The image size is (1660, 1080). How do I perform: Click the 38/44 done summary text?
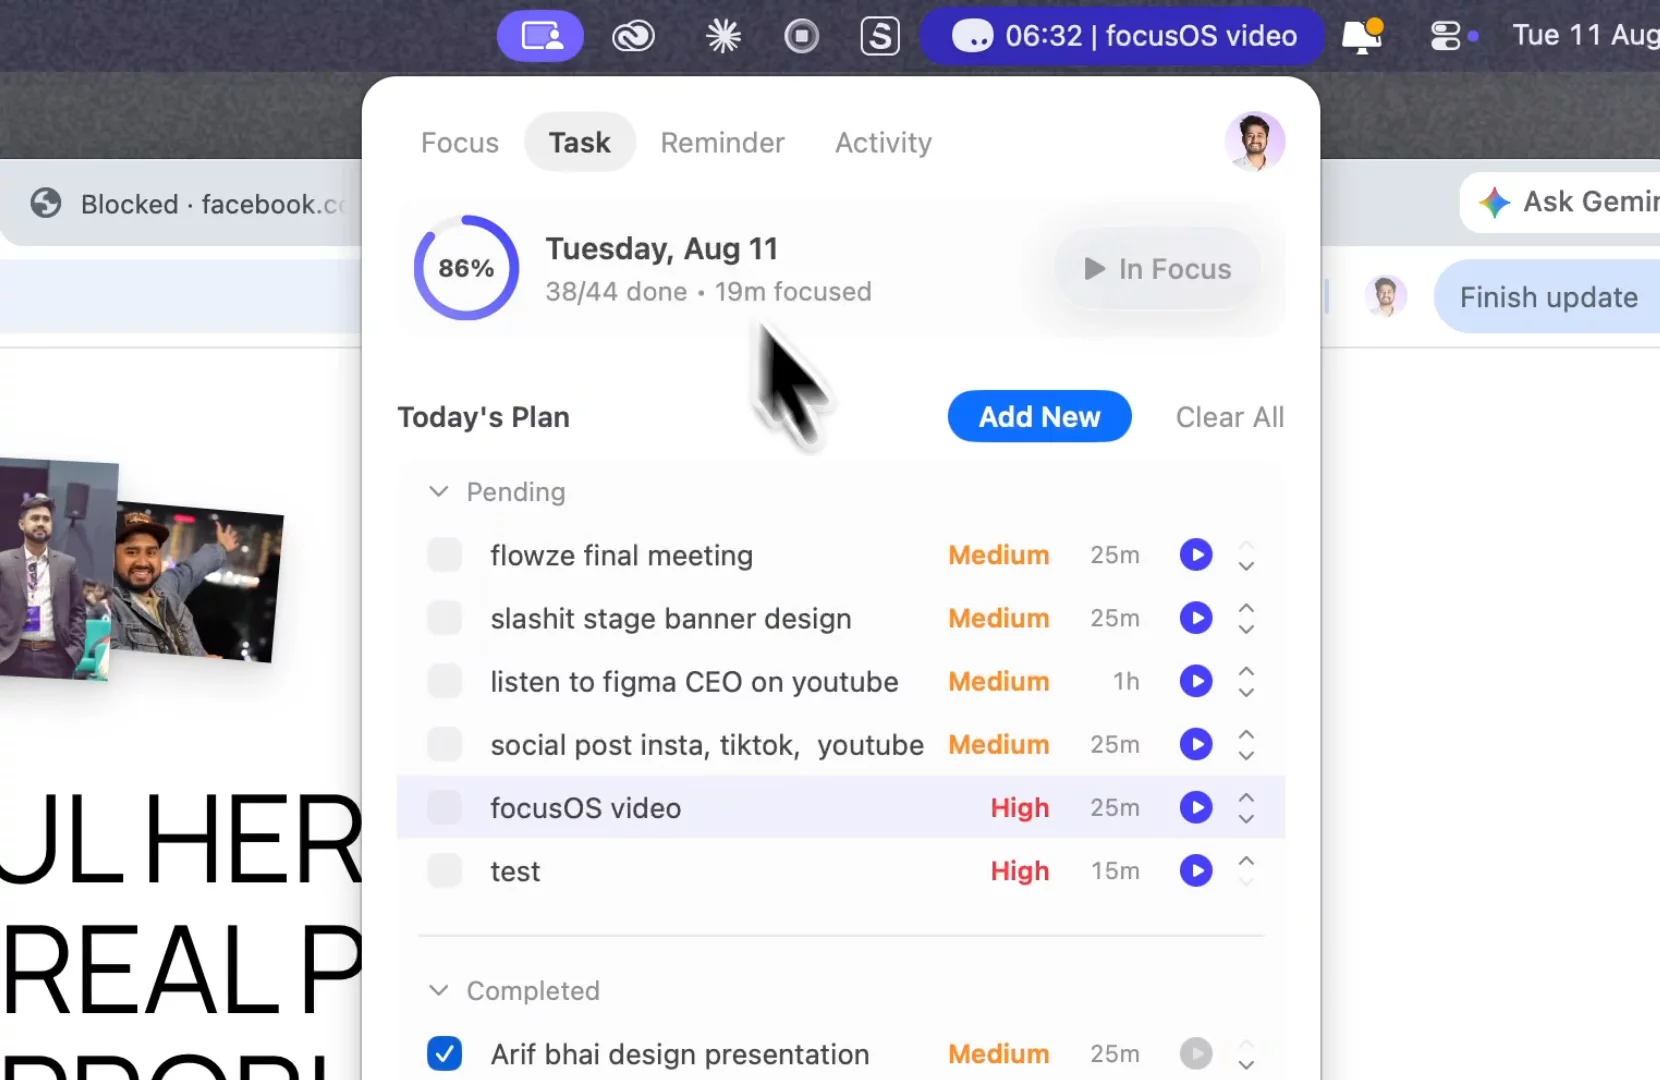click(616, 291)
